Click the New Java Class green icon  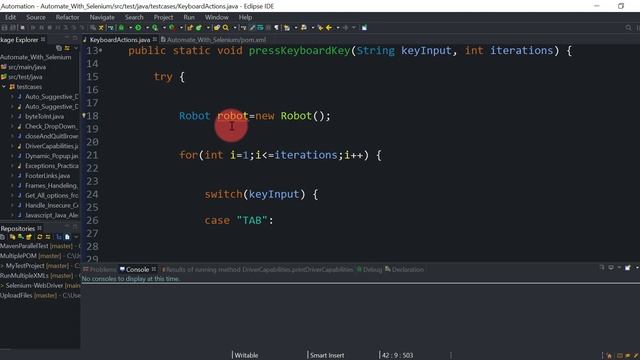pos(199,28)
